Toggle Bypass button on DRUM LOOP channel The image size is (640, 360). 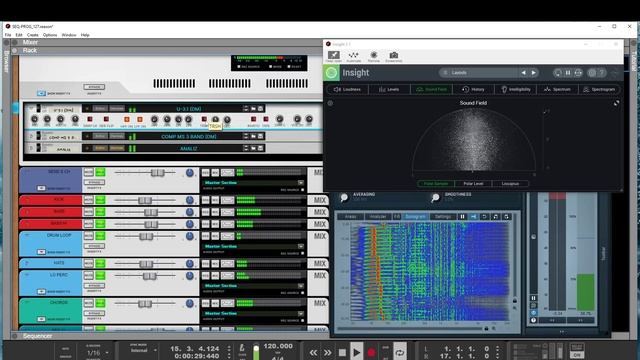94,246
